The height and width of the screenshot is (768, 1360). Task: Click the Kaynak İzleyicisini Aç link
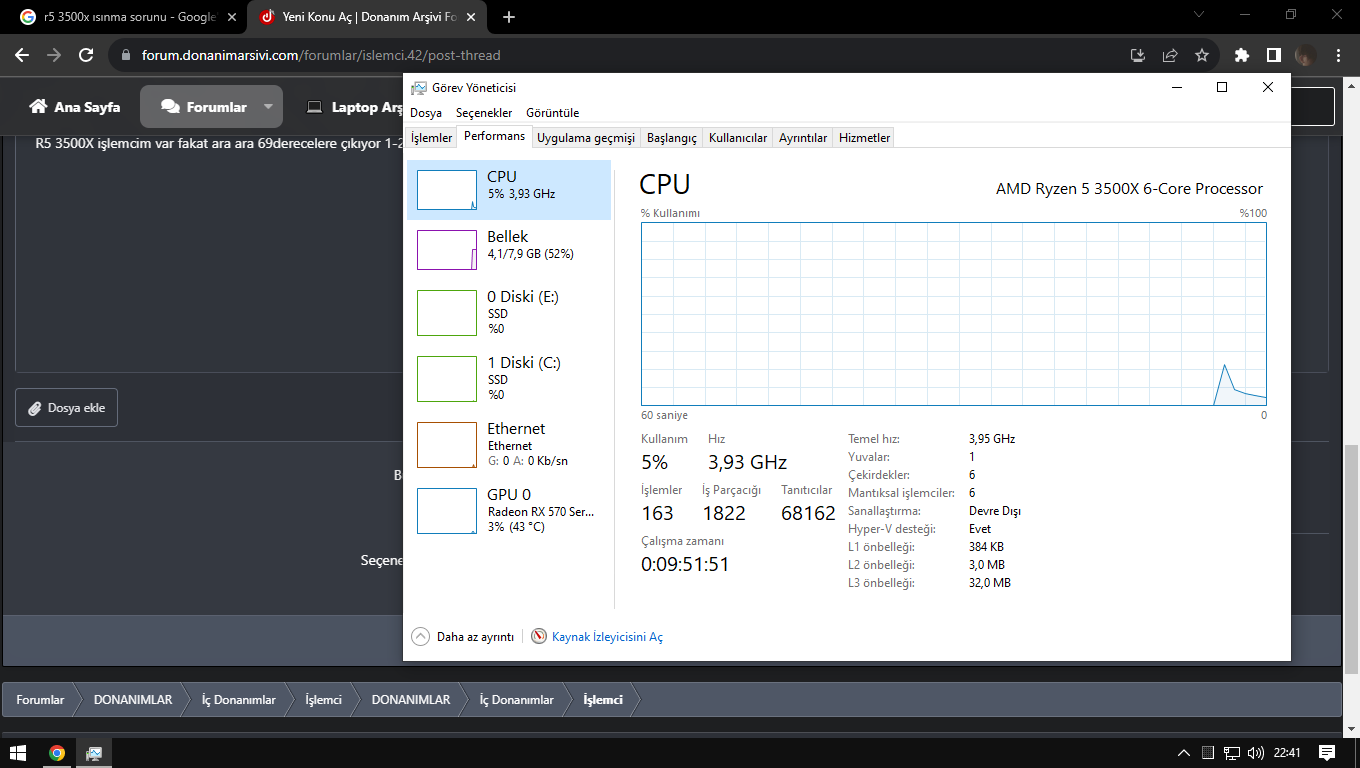[607, 637]
